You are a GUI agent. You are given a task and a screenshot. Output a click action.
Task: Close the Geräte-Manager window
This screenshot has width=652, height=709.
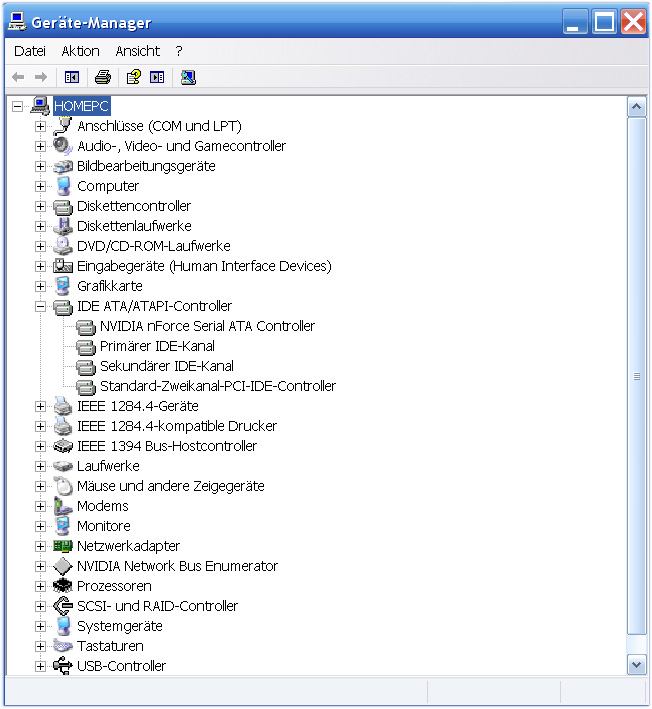click(634, 21)
